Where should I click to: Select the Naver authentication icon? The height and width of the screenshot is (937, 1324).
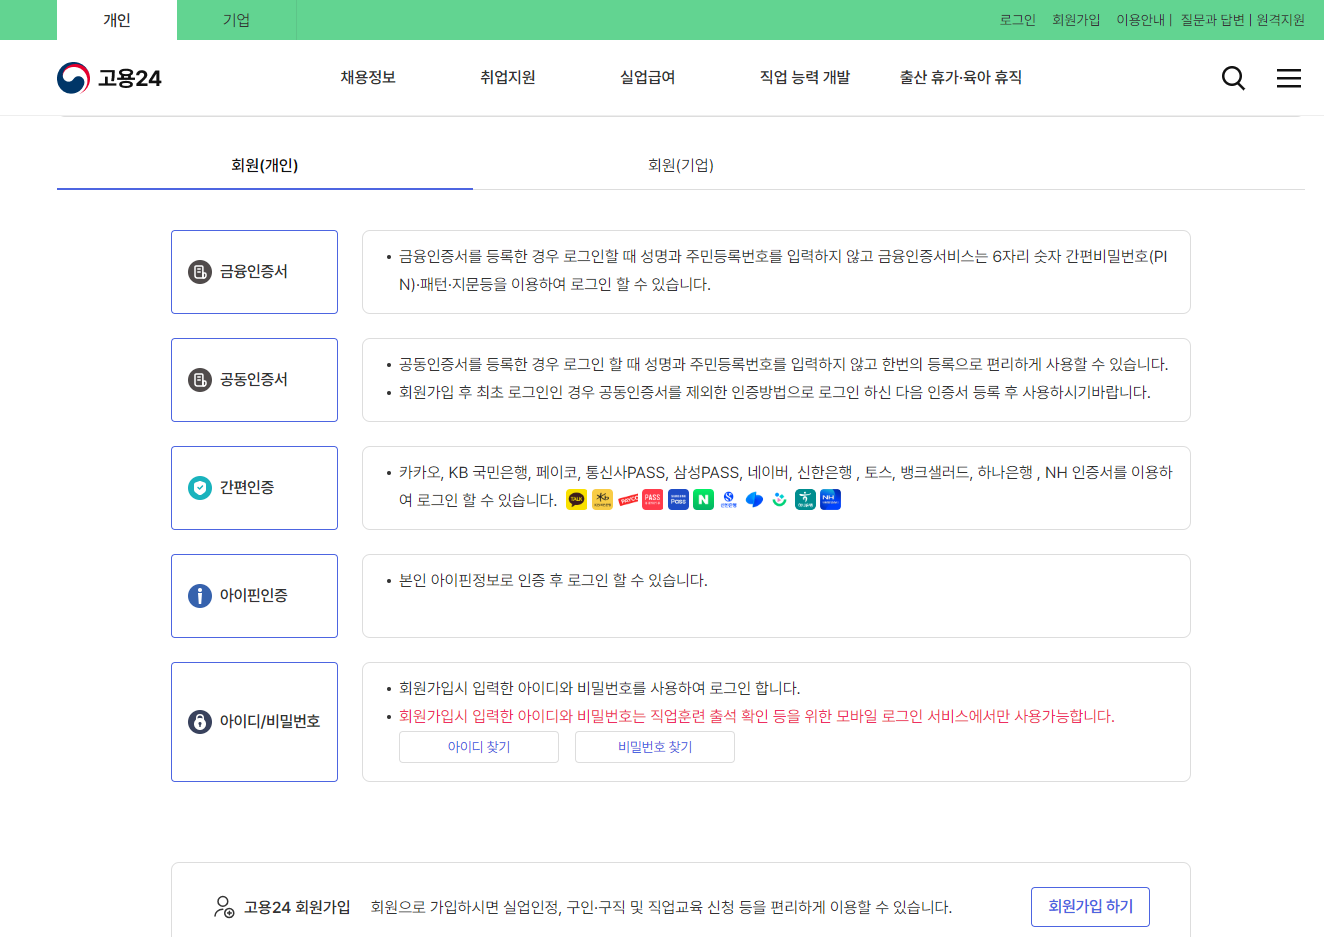703,499
